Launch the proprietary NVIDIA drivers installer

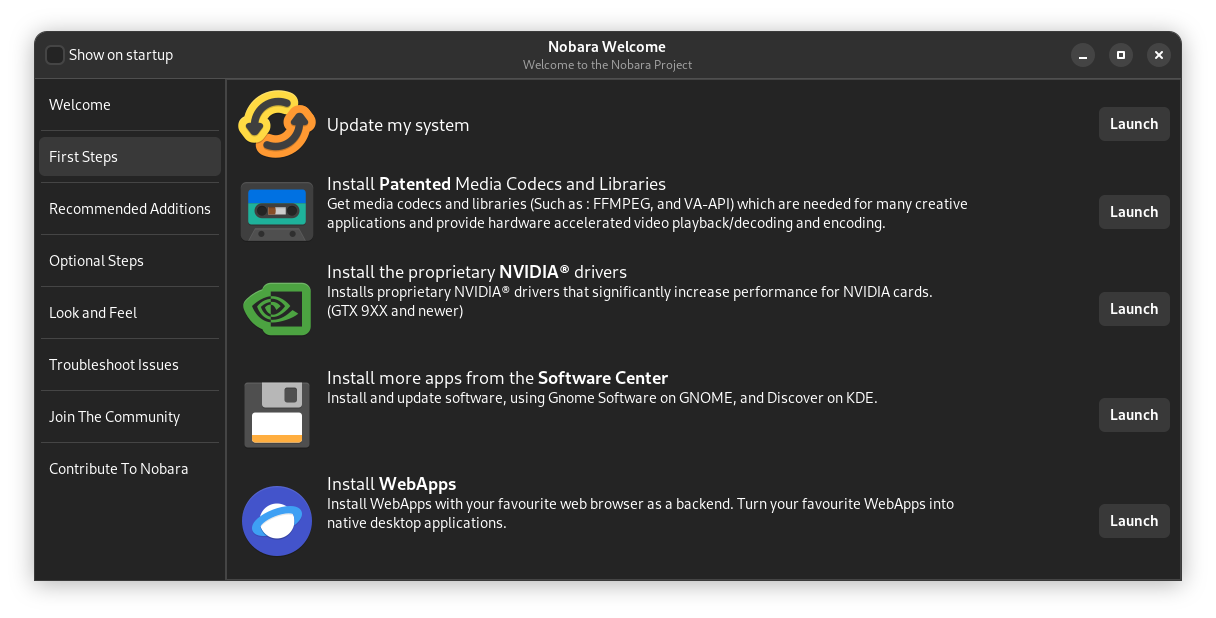(1134, 309)
